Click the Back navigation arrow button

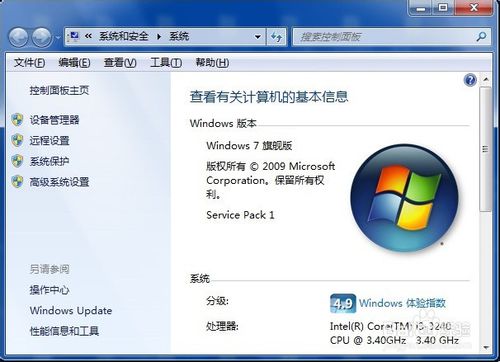coord(18,37)
